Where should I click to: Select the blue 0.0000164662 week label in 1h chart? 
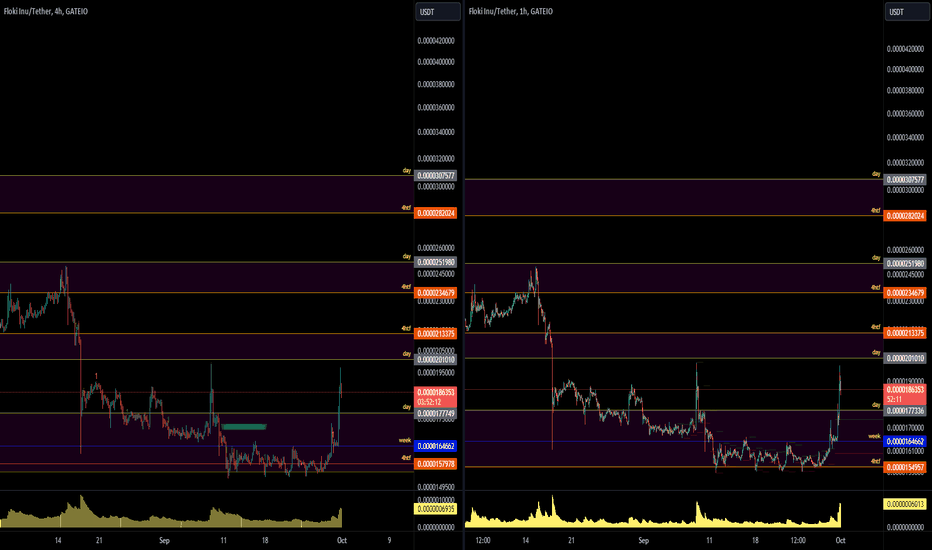[x=905, y=441]
